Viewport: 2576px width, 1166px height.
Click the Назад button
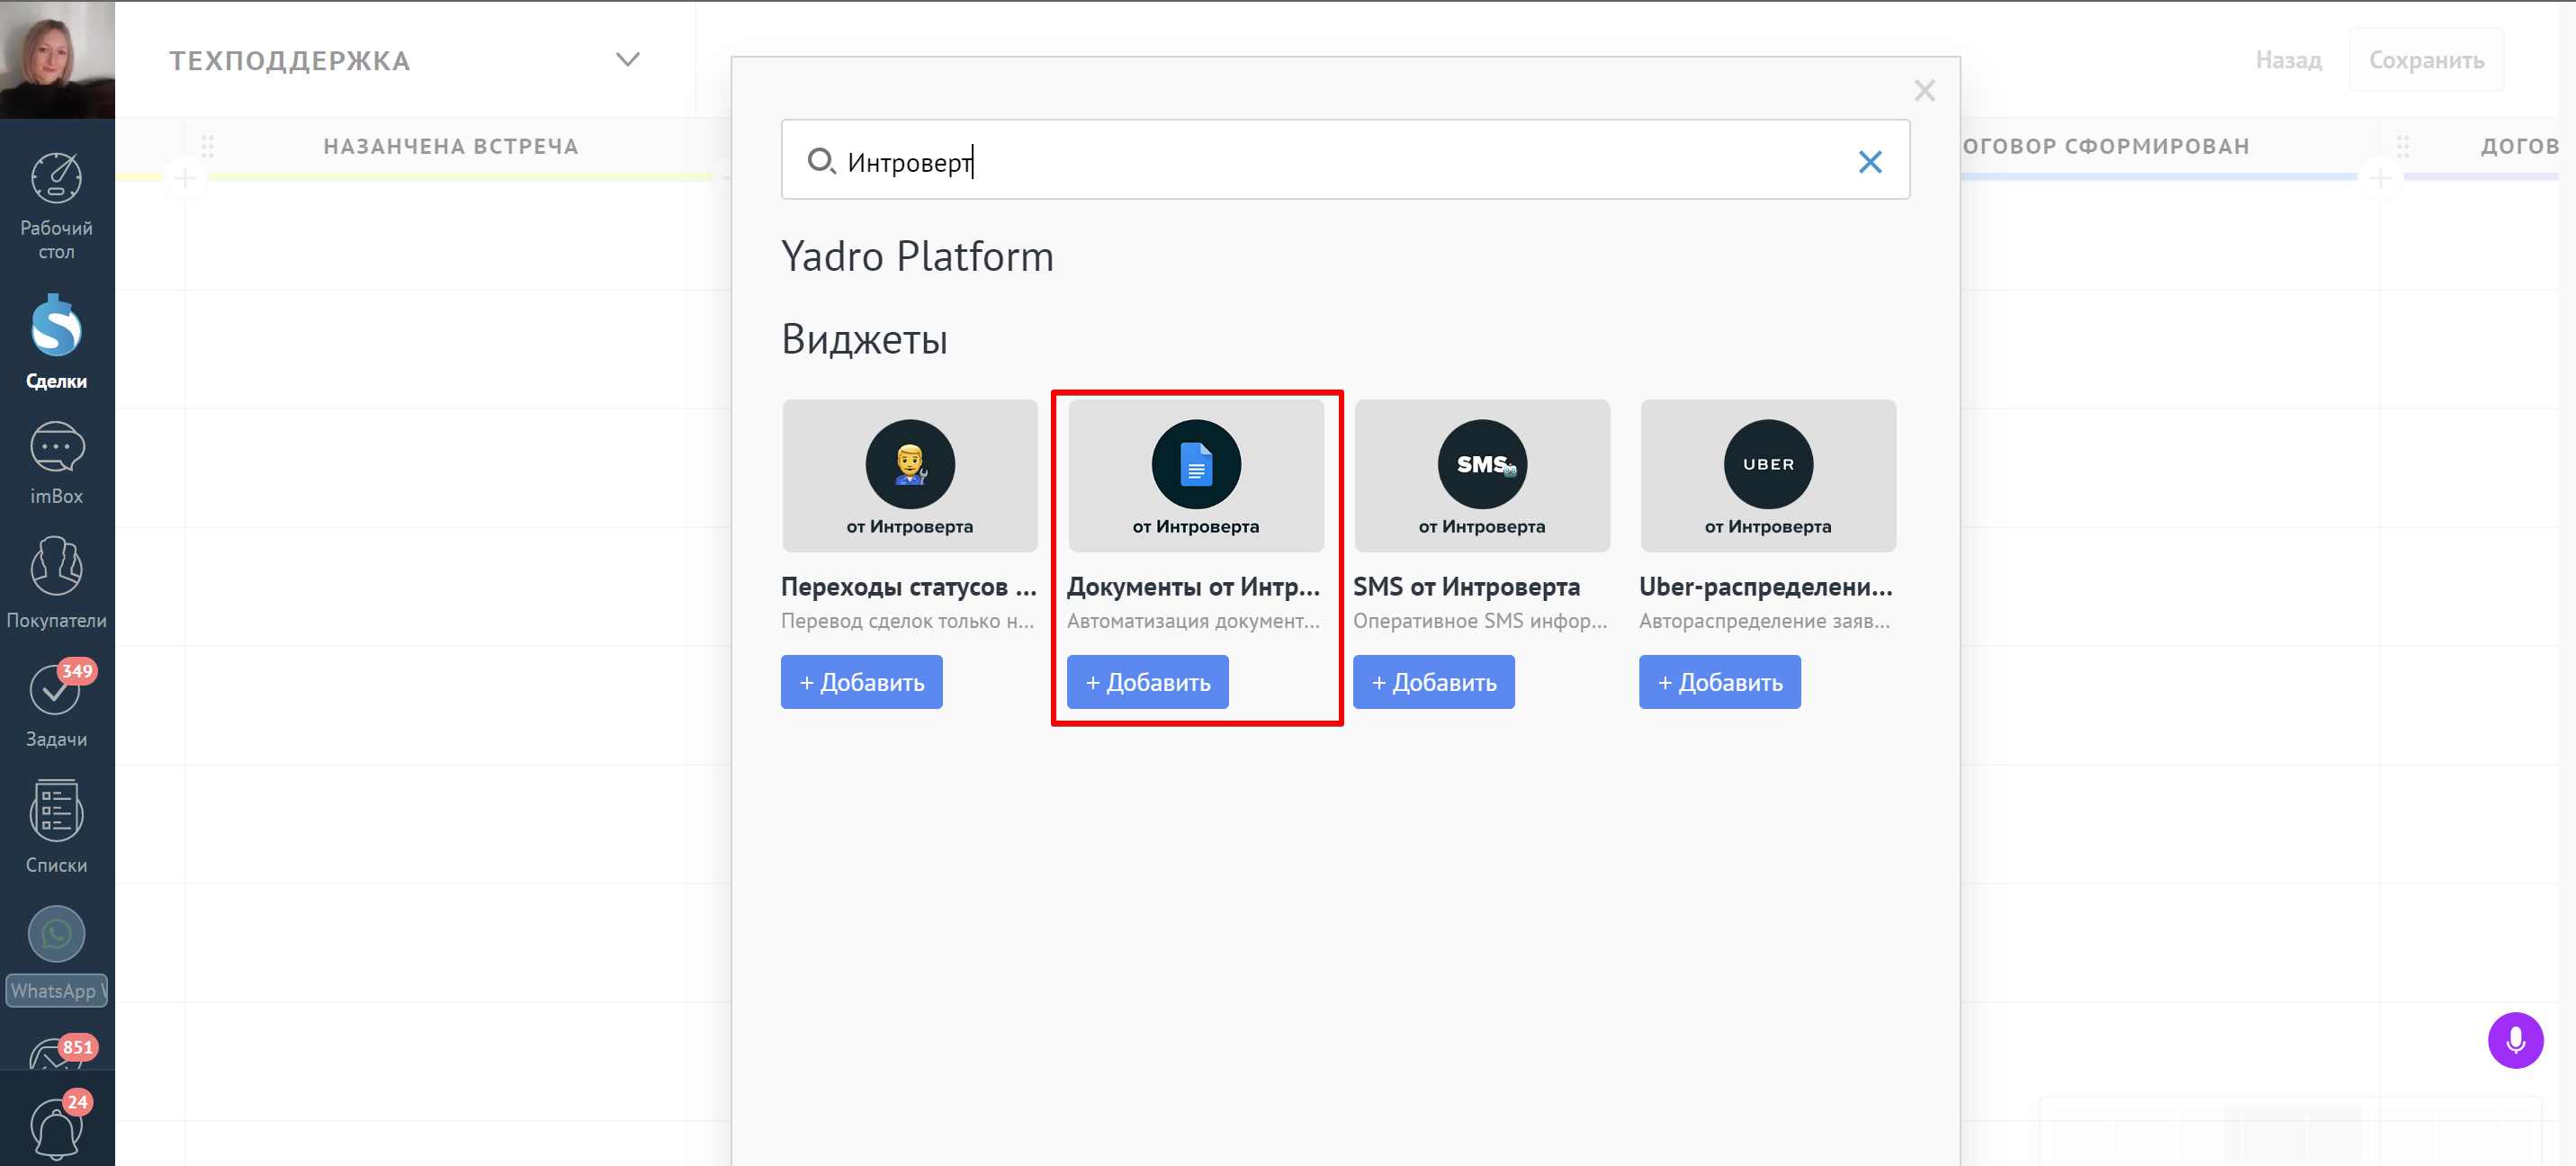click(x=2287, y=60)
